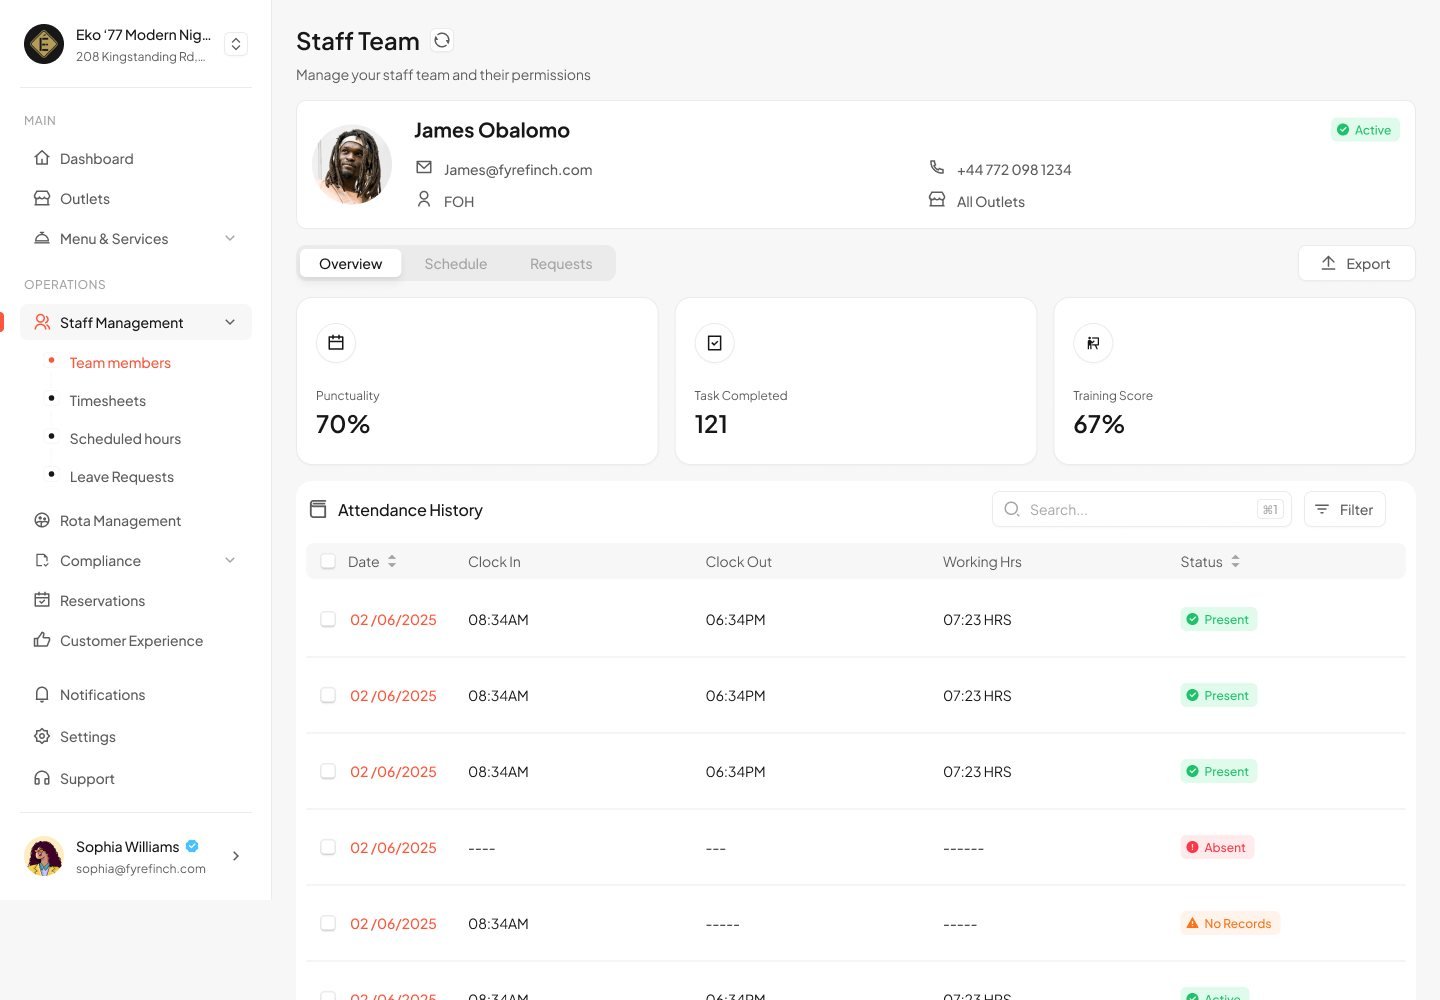Click the Export button
Image resolution: width=1440 pixels, height=1000 pixels.
pyautogui.click(x=1357, y=263)
